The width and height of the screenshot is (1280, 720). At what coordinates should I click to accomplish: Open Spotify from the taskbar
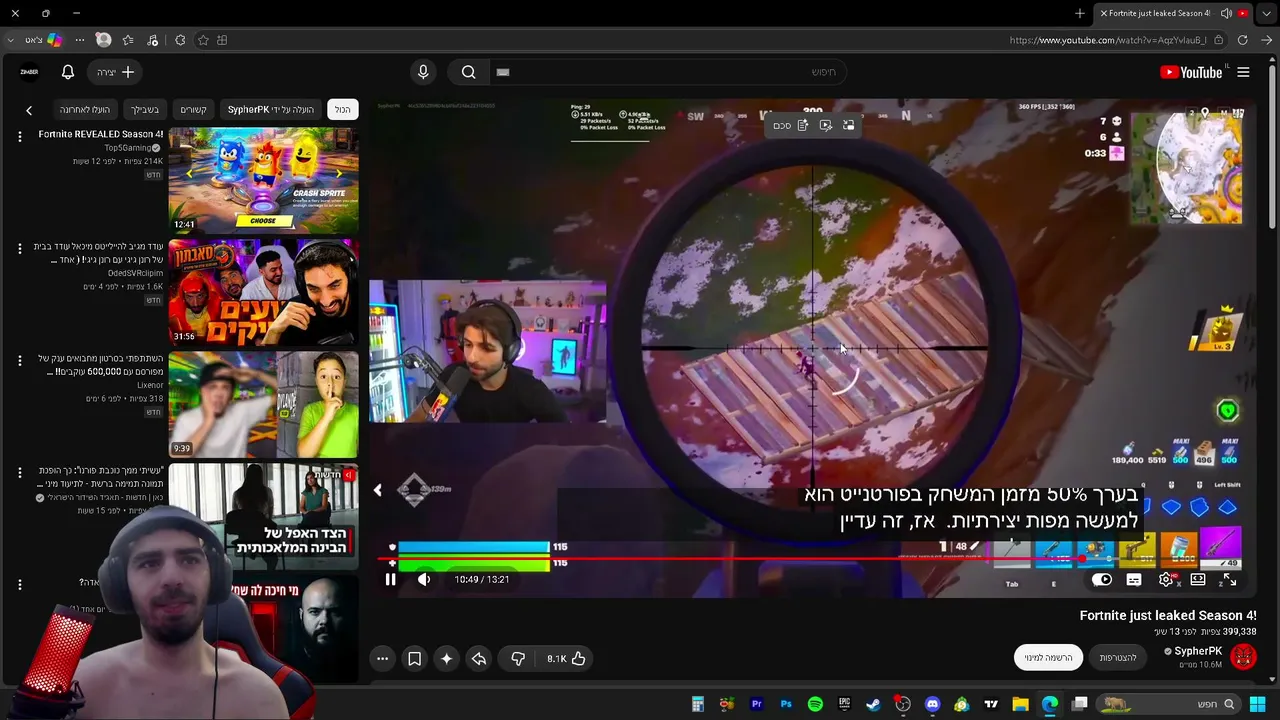coord(815,705)
